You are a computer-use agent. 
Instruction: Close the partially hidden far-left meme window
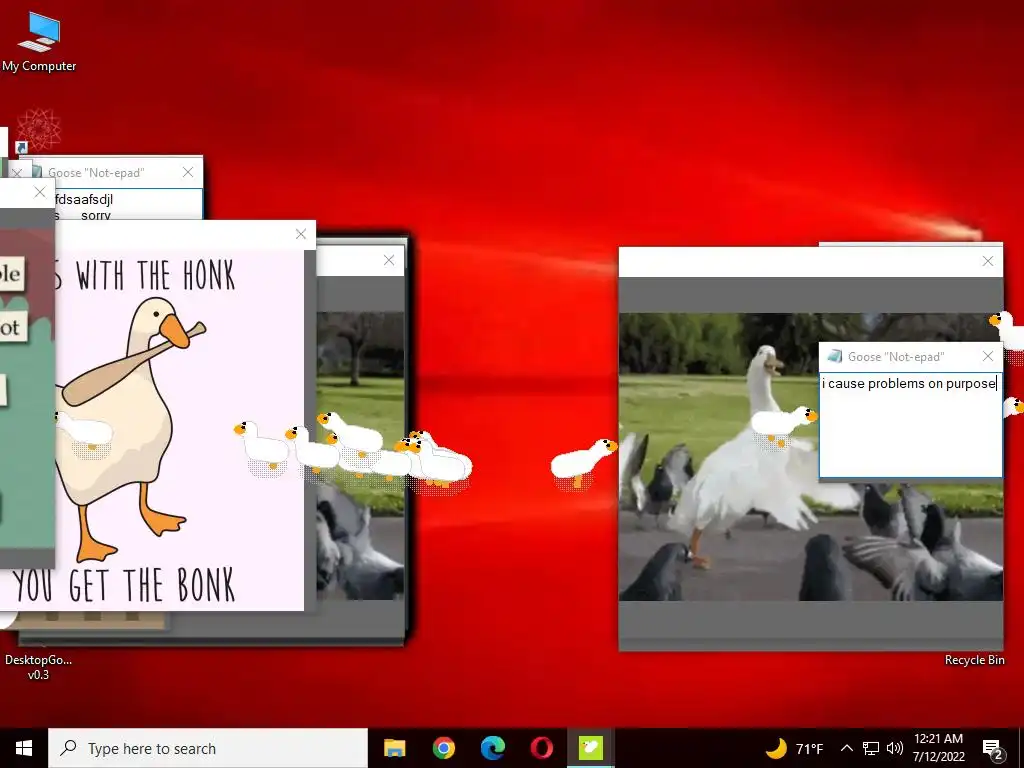click(x=40, y=192)
